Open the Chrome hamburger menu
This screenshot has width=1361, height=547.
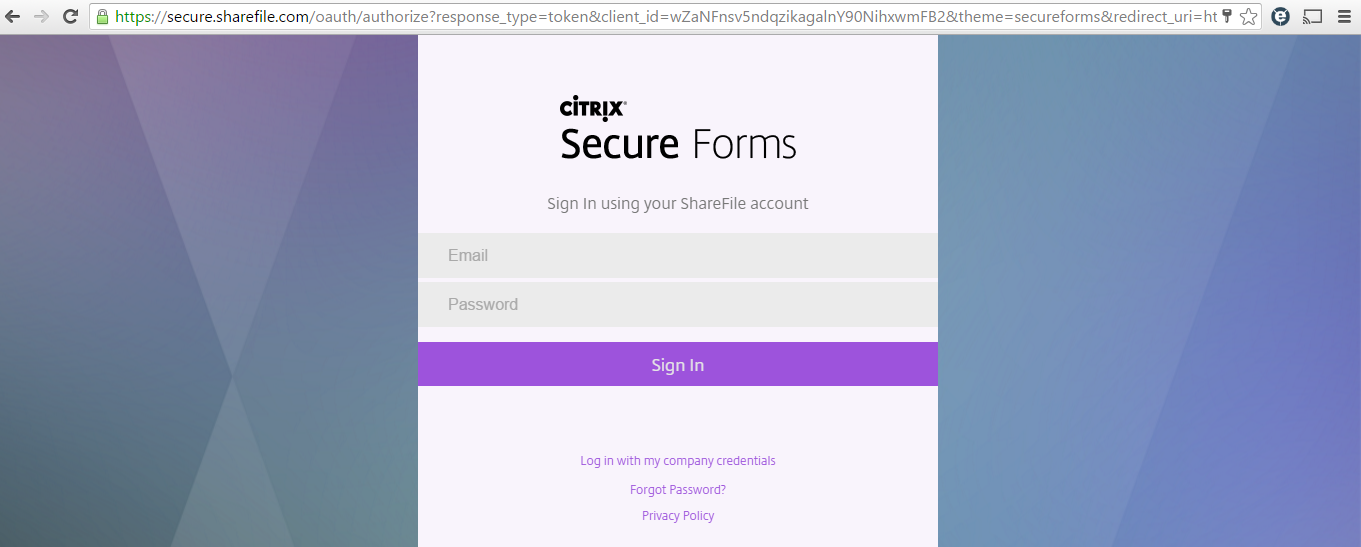click(x=1344, y=16)
